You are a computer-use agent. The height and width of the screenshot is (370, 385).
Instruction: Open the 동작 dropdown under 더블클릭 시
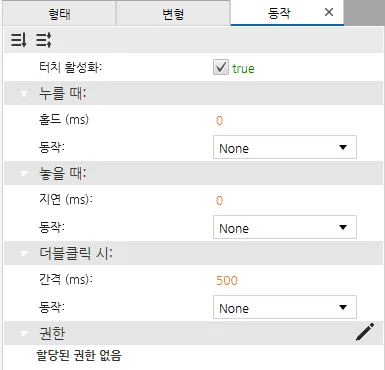tap(285, 307)
